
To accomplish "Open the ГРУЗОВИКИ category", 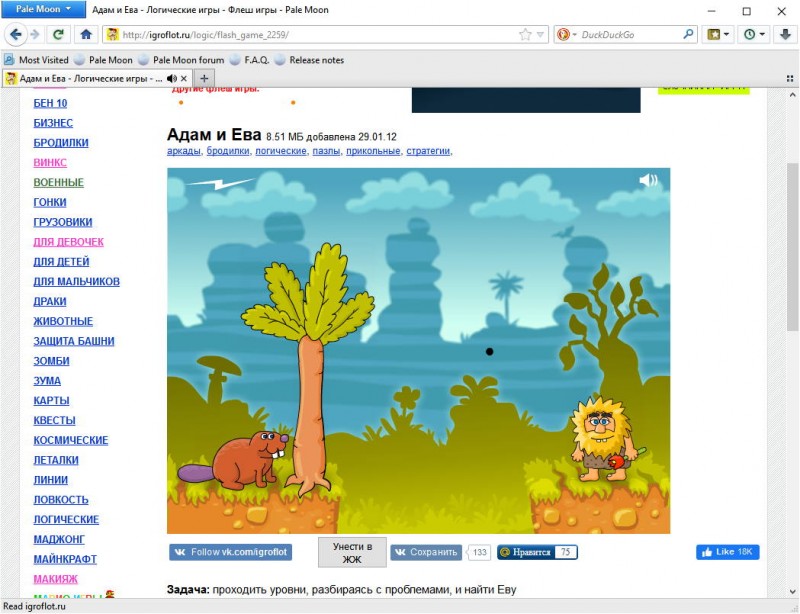I will click(63, 223).
